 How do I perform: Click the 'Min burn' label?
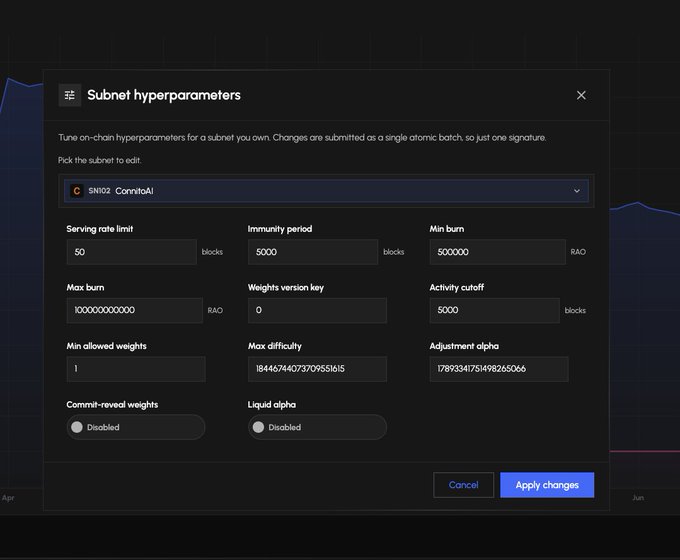coord(447,229)
